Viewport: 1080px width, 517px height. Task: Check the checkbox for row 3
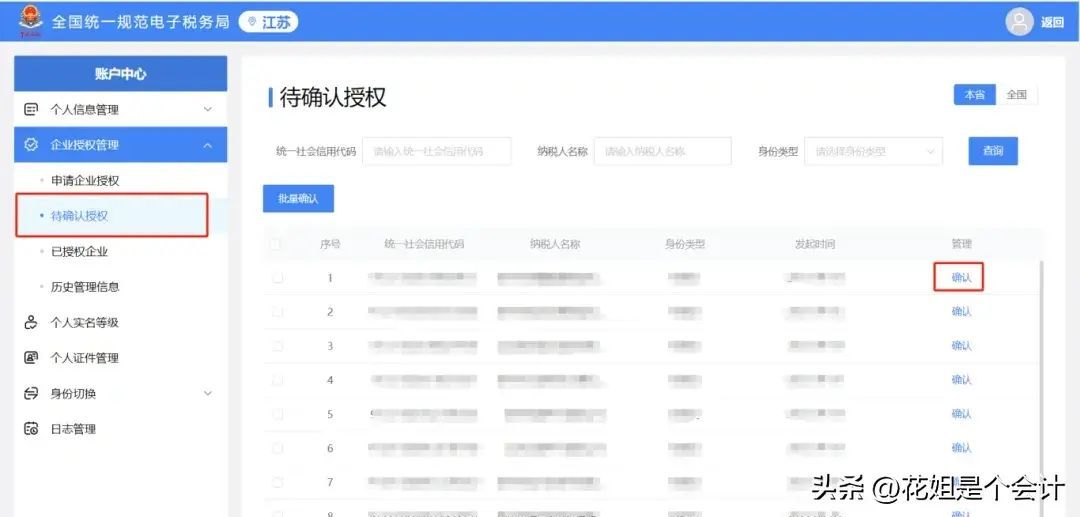[278, 346]
